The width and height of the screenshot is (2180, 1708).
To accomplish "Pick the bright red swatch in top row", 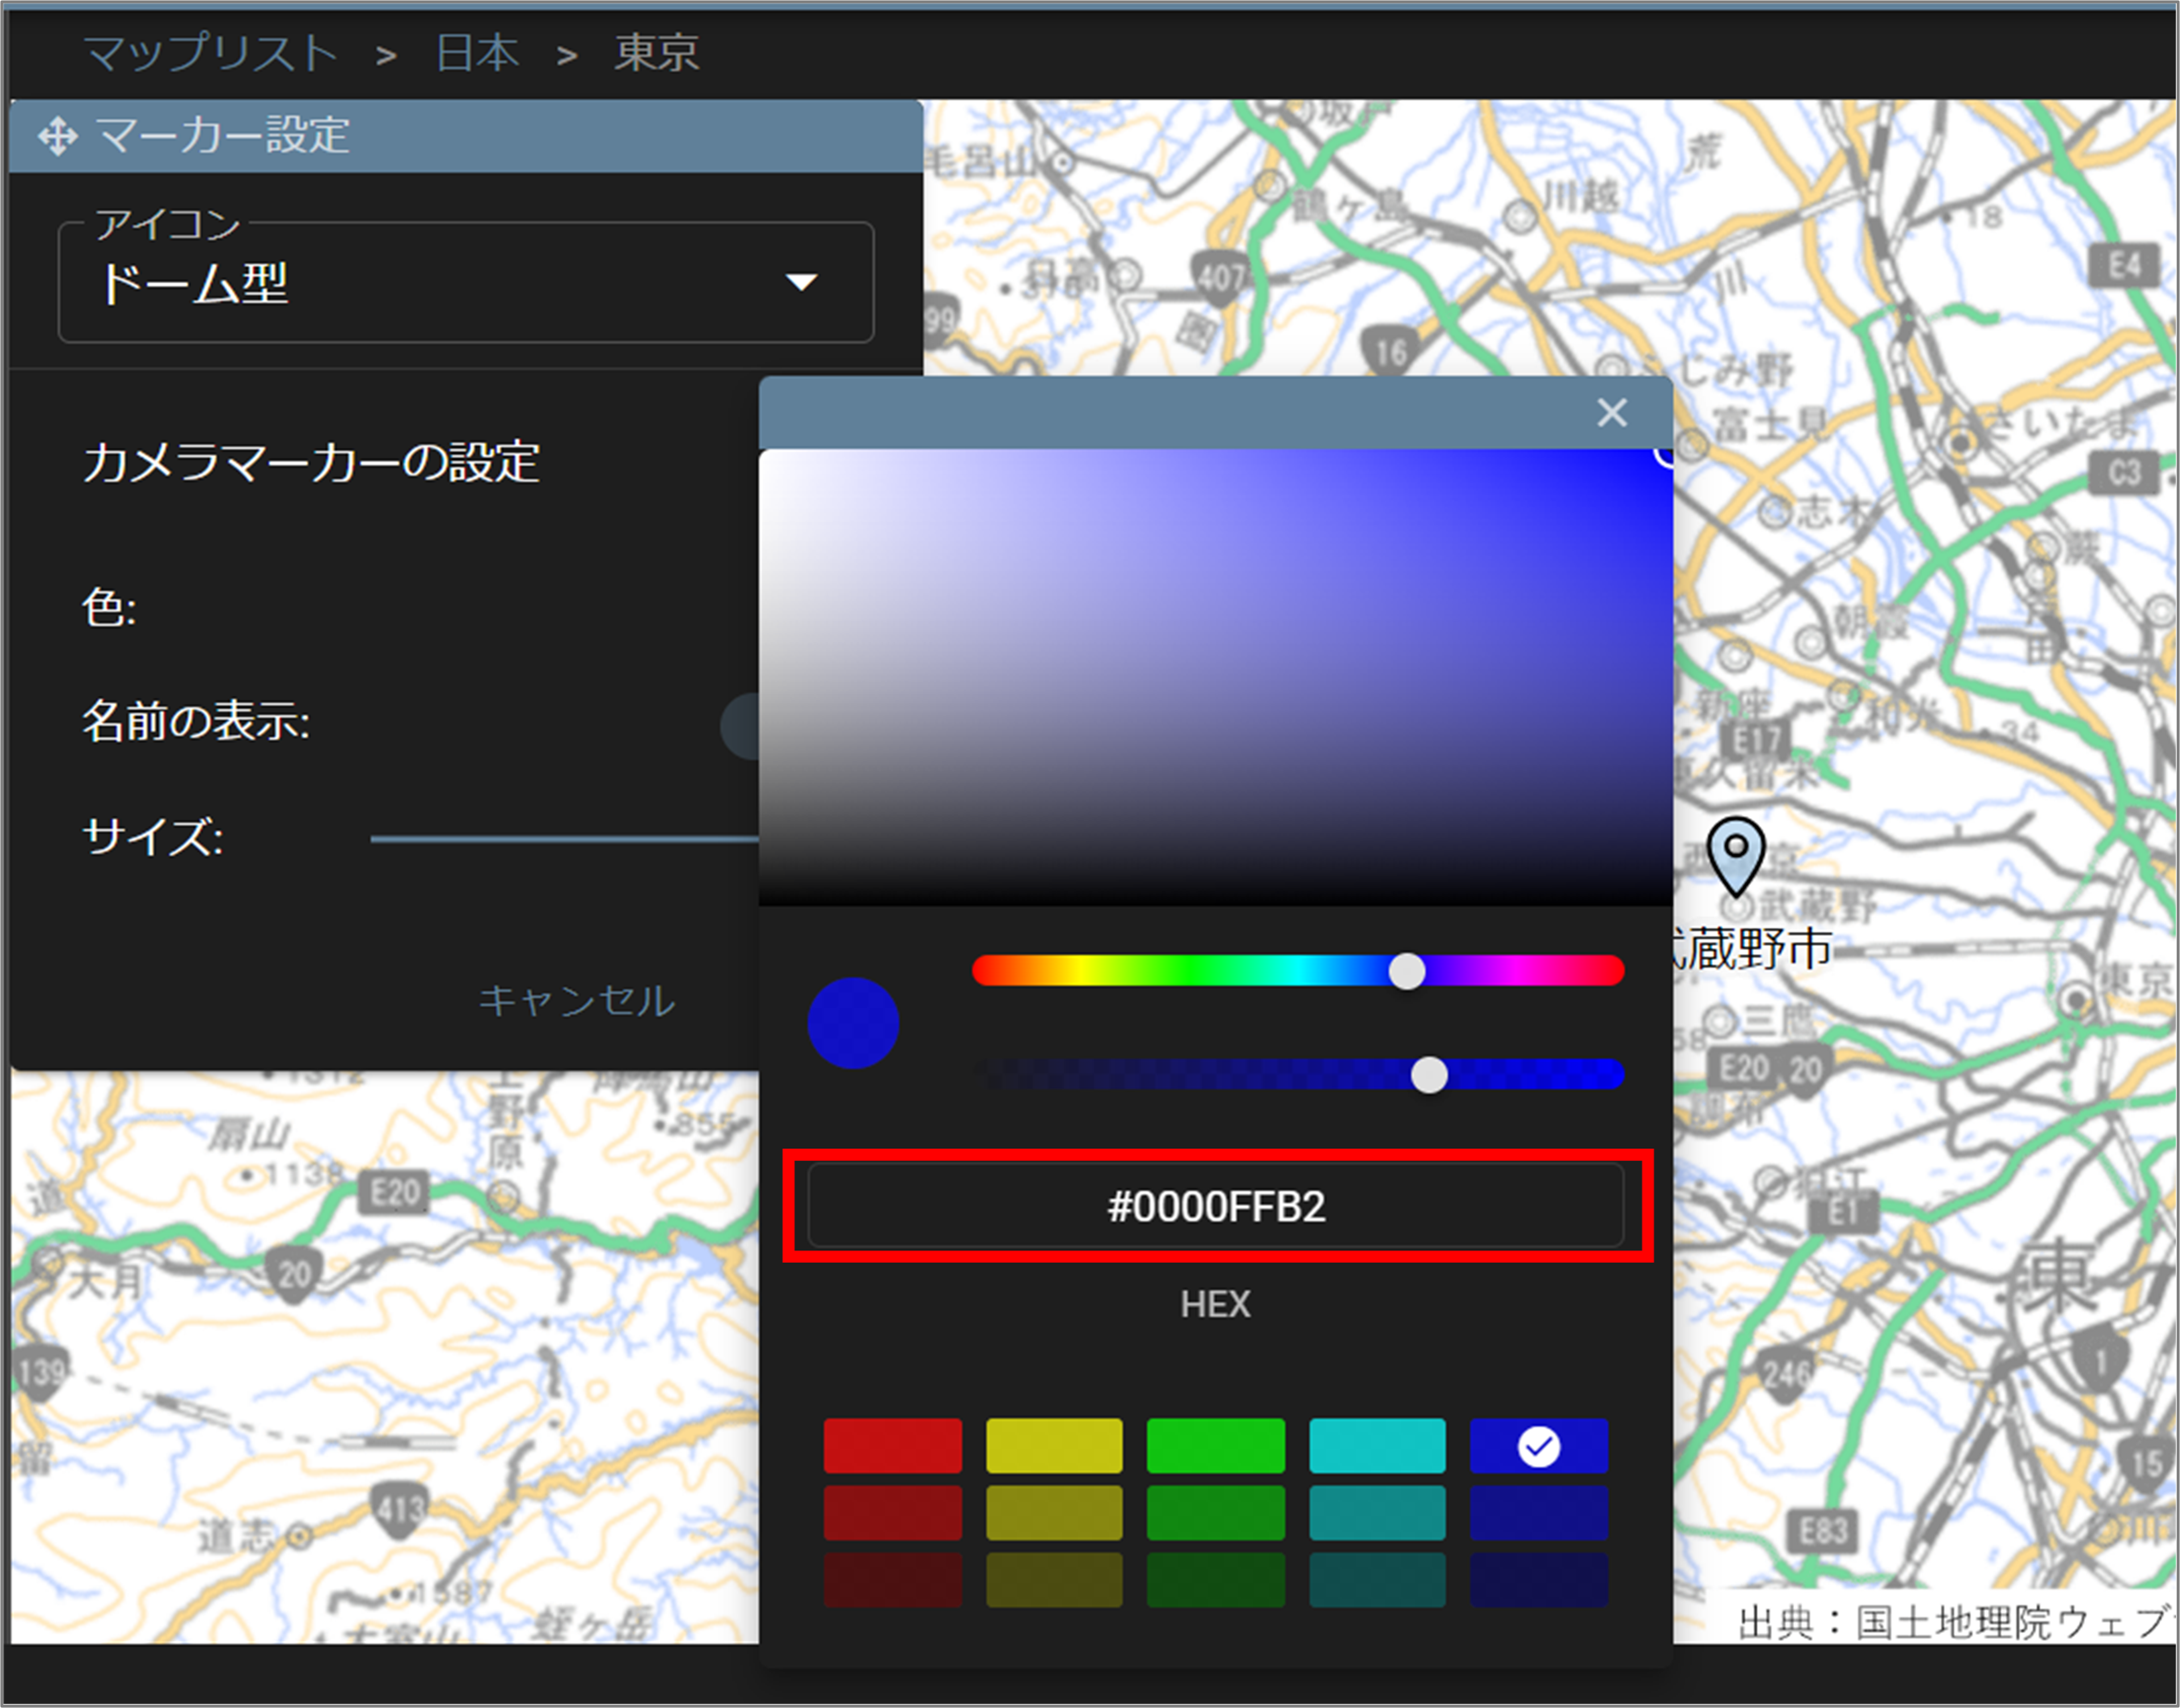I will 892,1445.
